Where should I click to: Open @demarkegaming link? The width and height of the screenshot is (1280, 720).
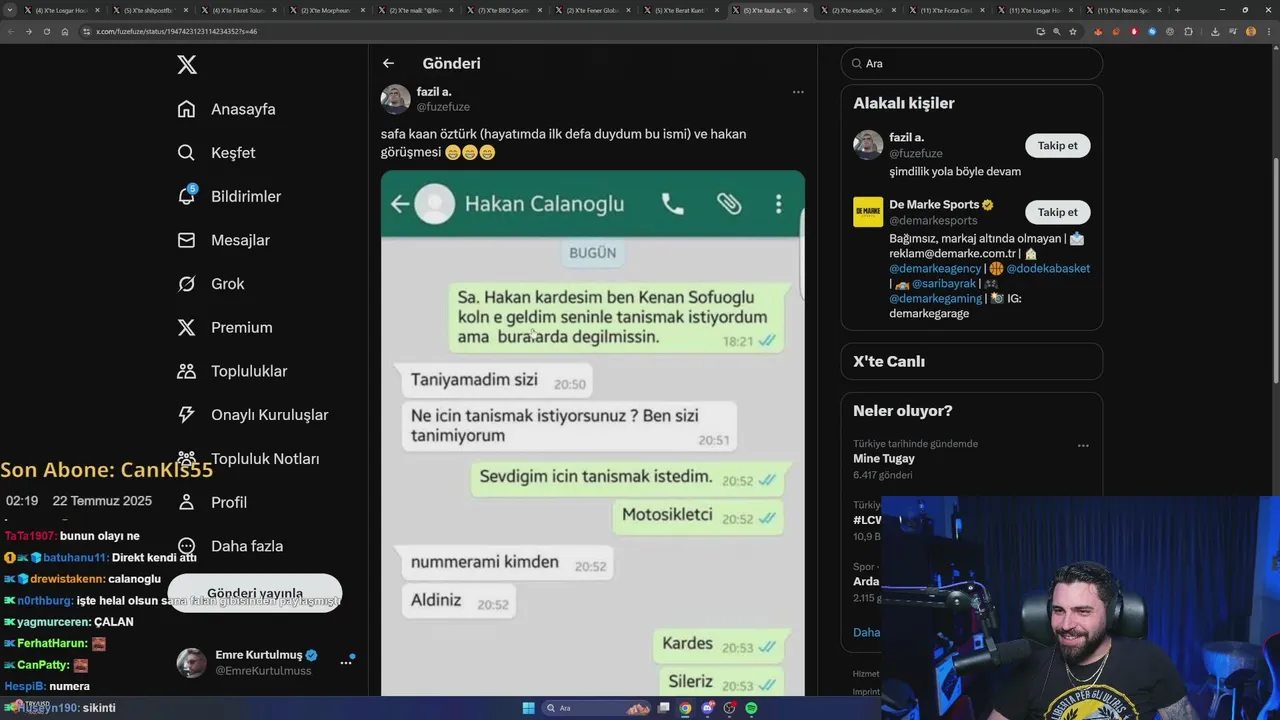936,299
